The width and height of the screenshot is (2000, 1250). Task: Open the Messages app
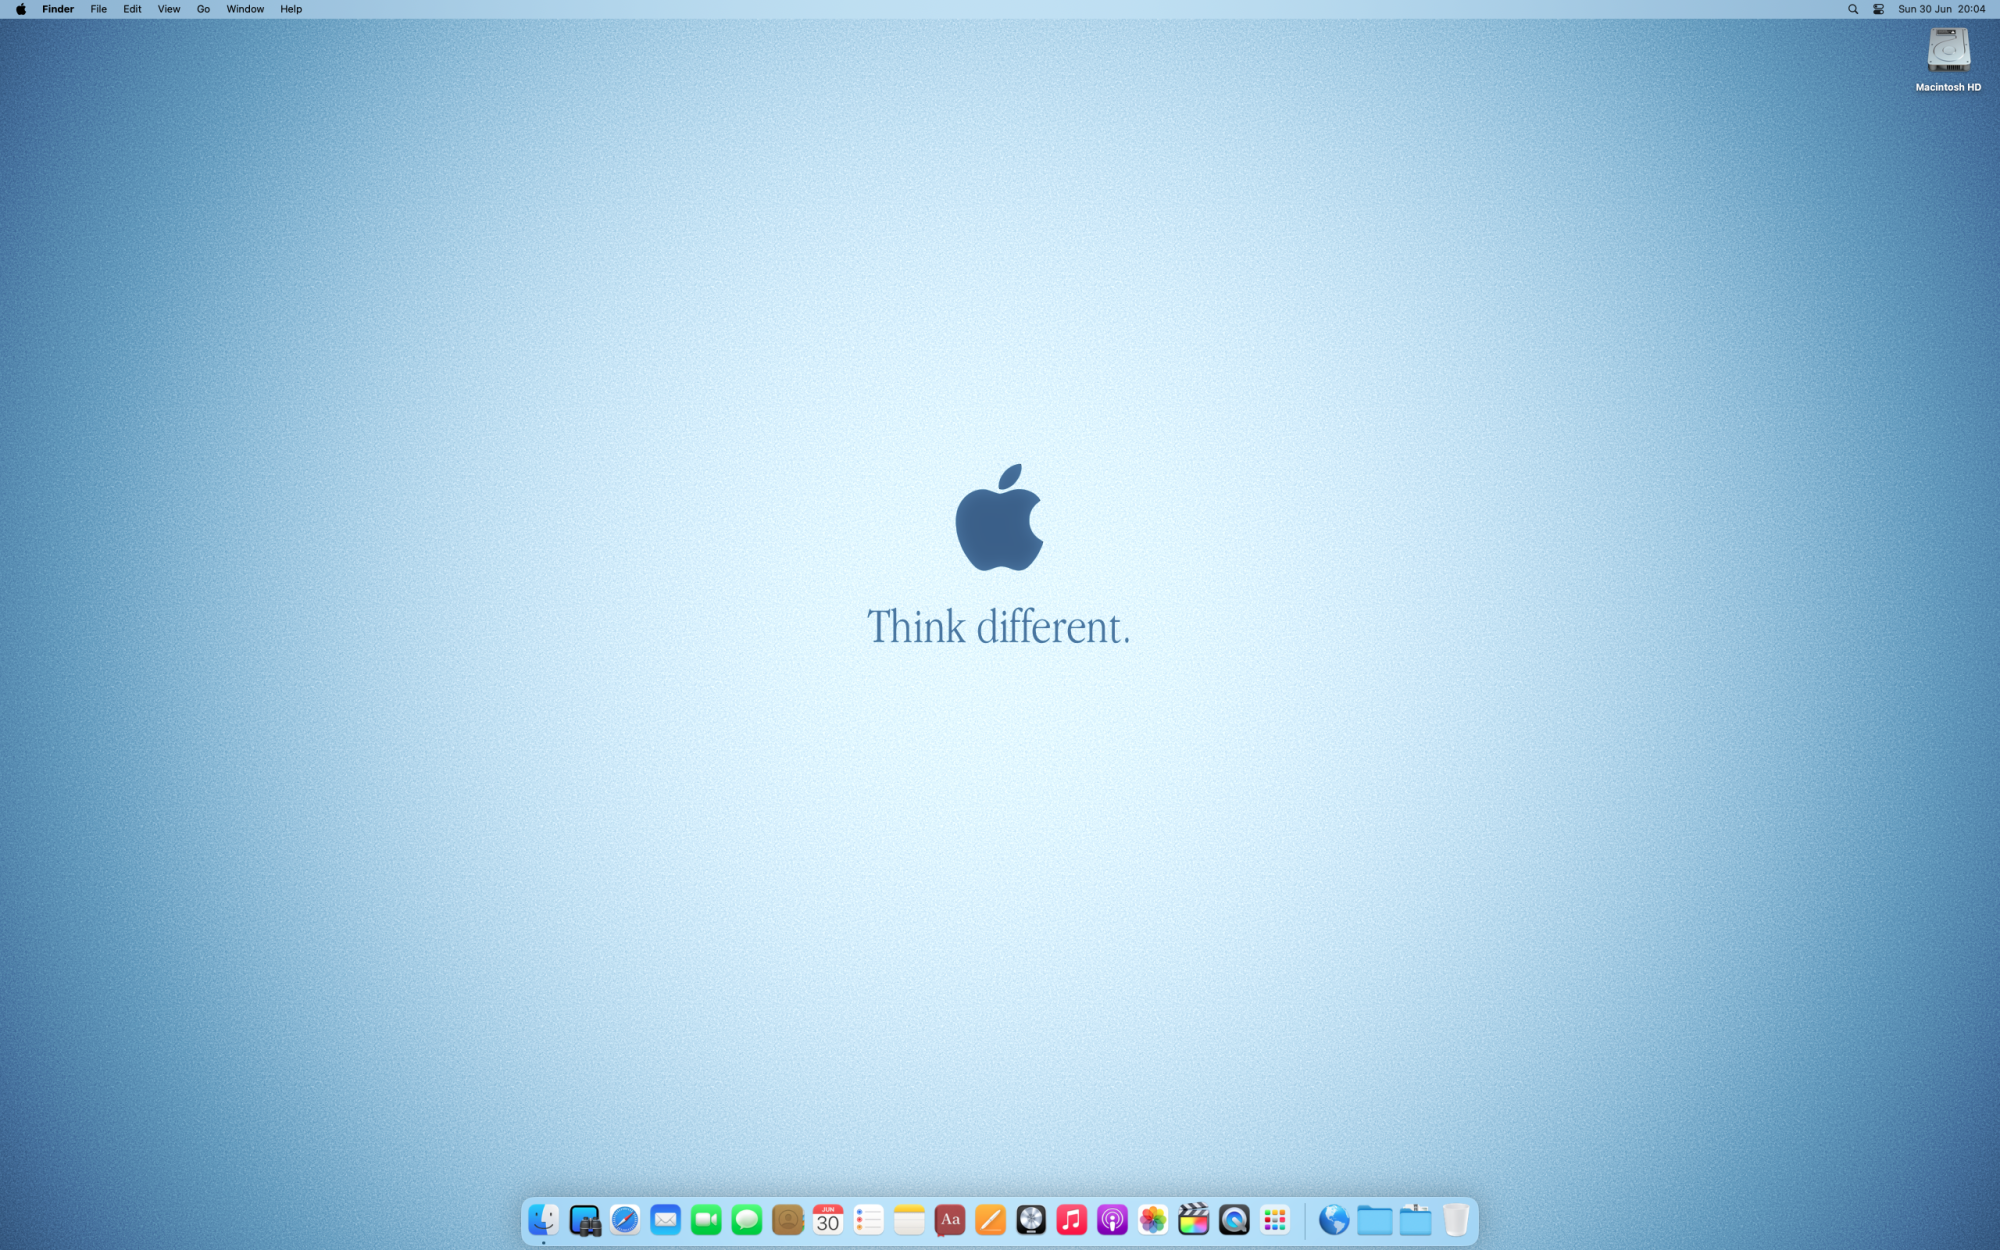747,1220
